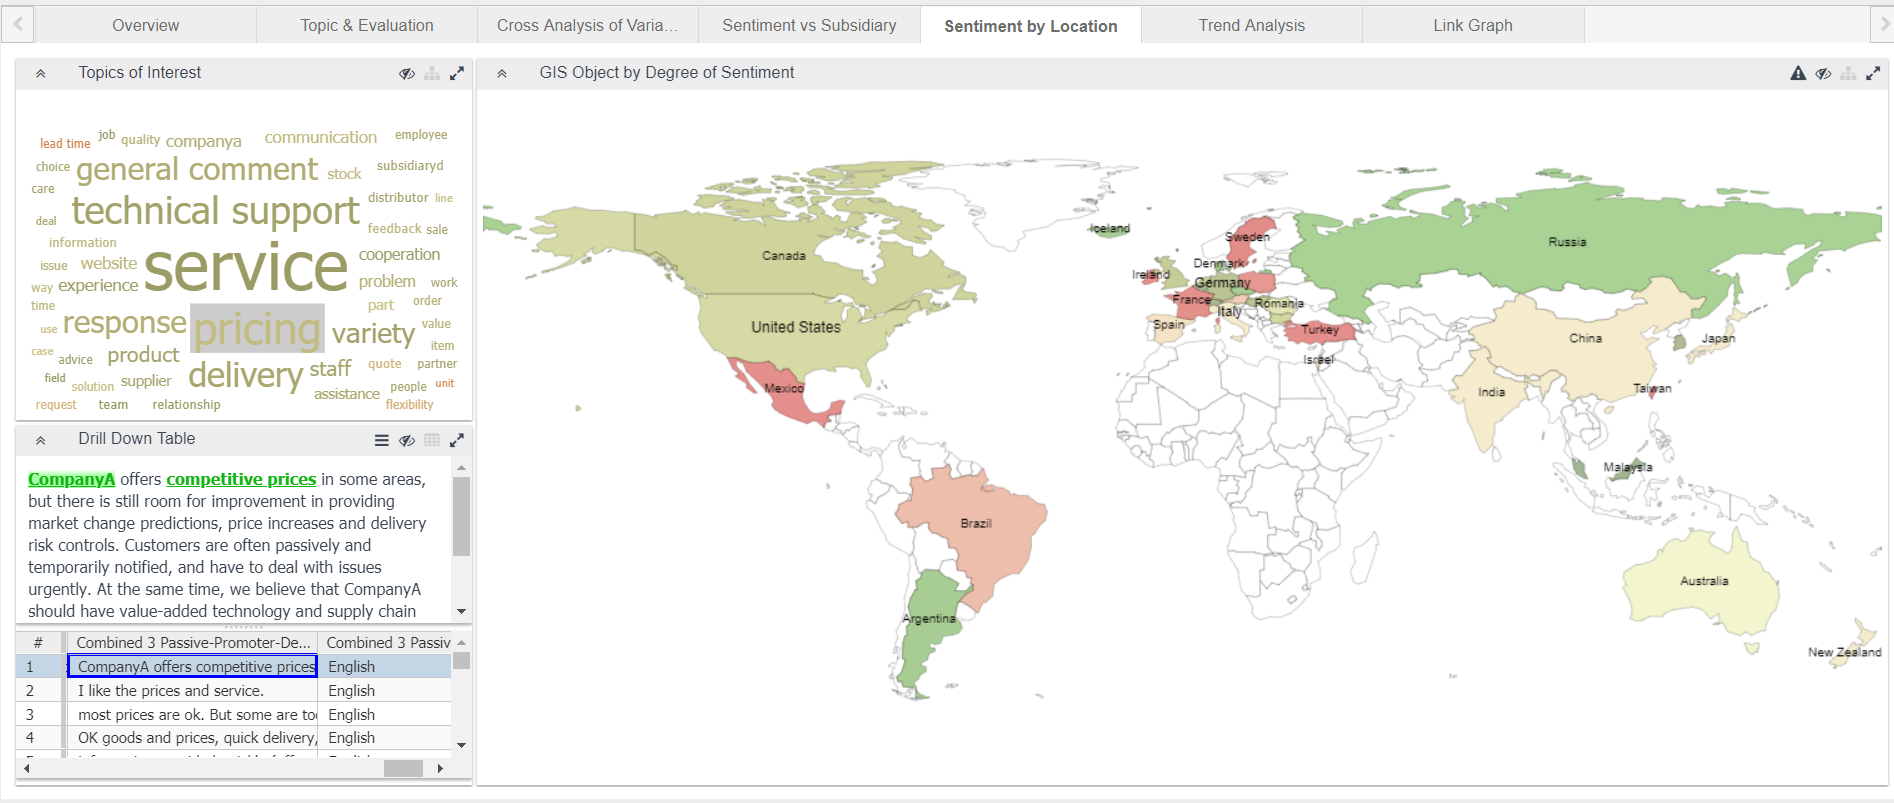
Task: Collapse the GIS Object by Degree of Sentiment panel
Action: (502, 73)
